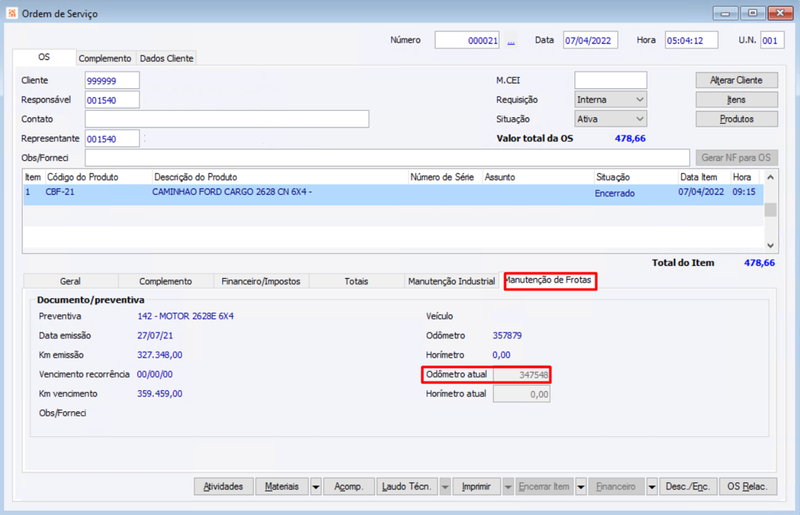The width and height of the screenshot is (800, 515).
Task: Expand the arrow beside Encerrar Item
Action: click(x=581, y=487)
